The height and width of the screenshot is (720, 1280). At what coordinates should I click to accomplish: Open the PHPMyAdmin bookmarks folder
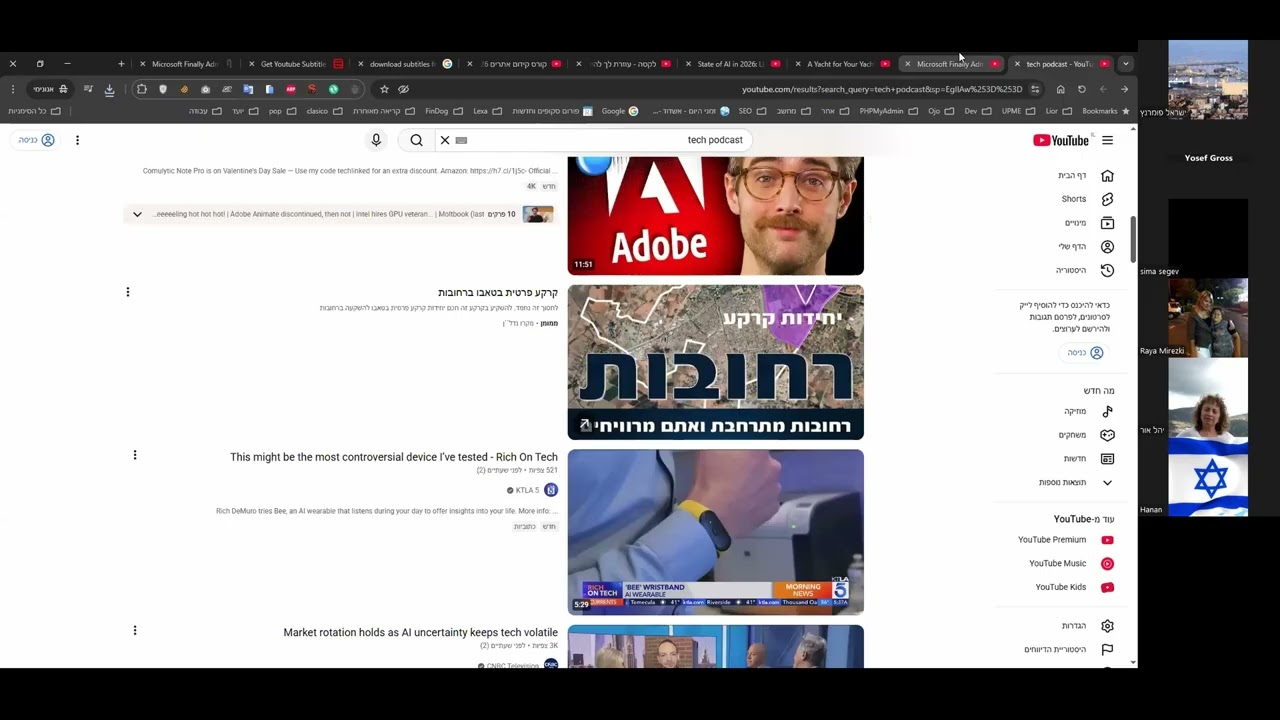point(888,111)
